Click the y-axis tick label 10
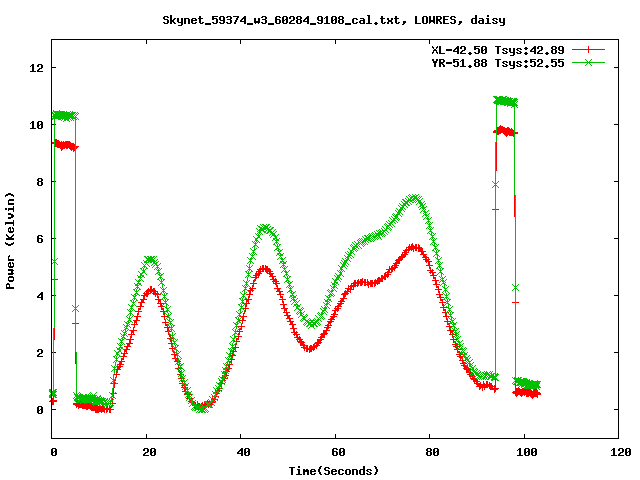Screen dimensions: 640x480 pyautogui.click(x=37, y=125)
